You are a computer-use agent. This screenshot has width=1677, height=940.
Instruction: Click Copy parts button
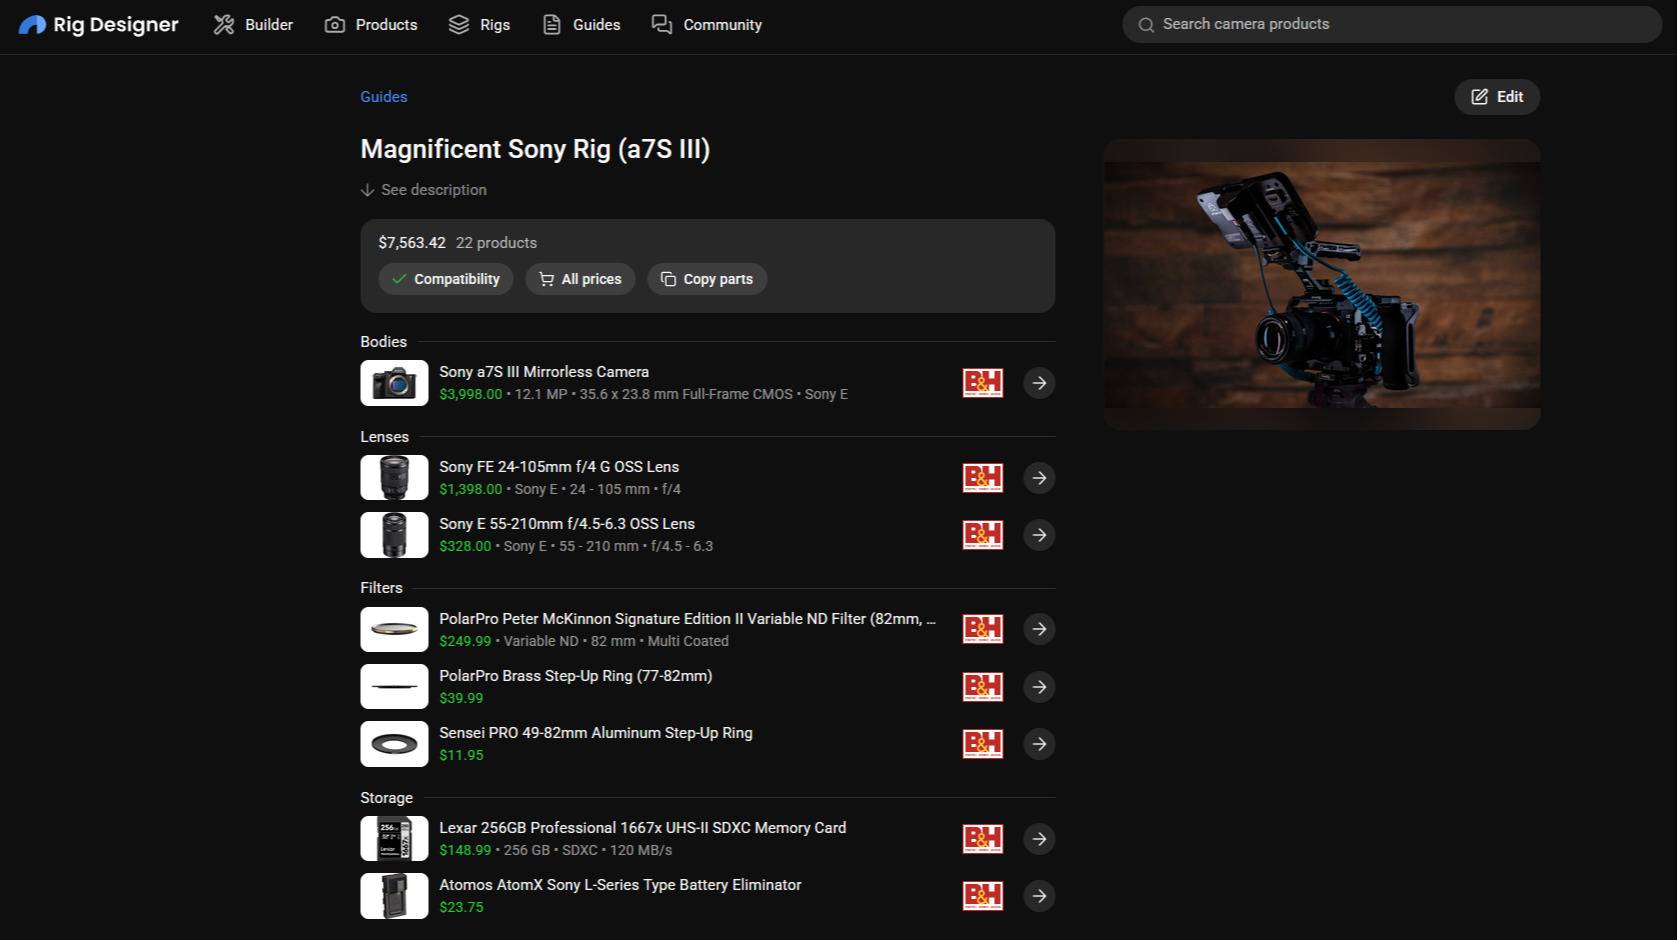tap(707, 279)
